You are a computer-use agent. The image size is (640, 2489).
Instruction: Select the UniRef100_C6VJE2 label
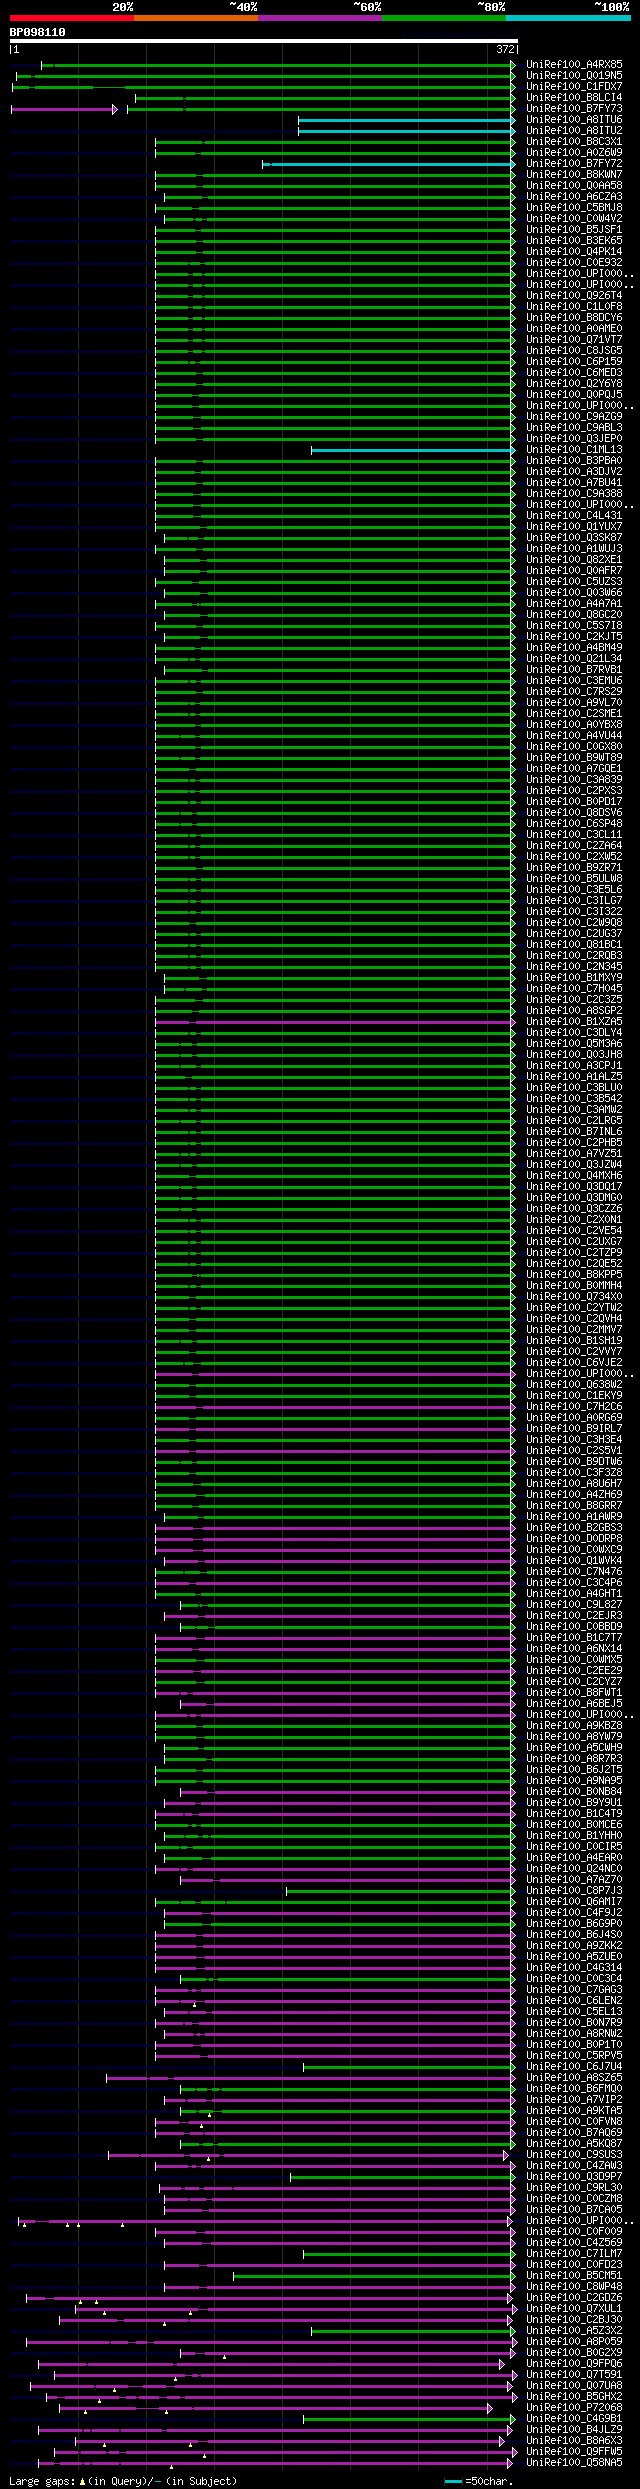(x=574, y=1363)
